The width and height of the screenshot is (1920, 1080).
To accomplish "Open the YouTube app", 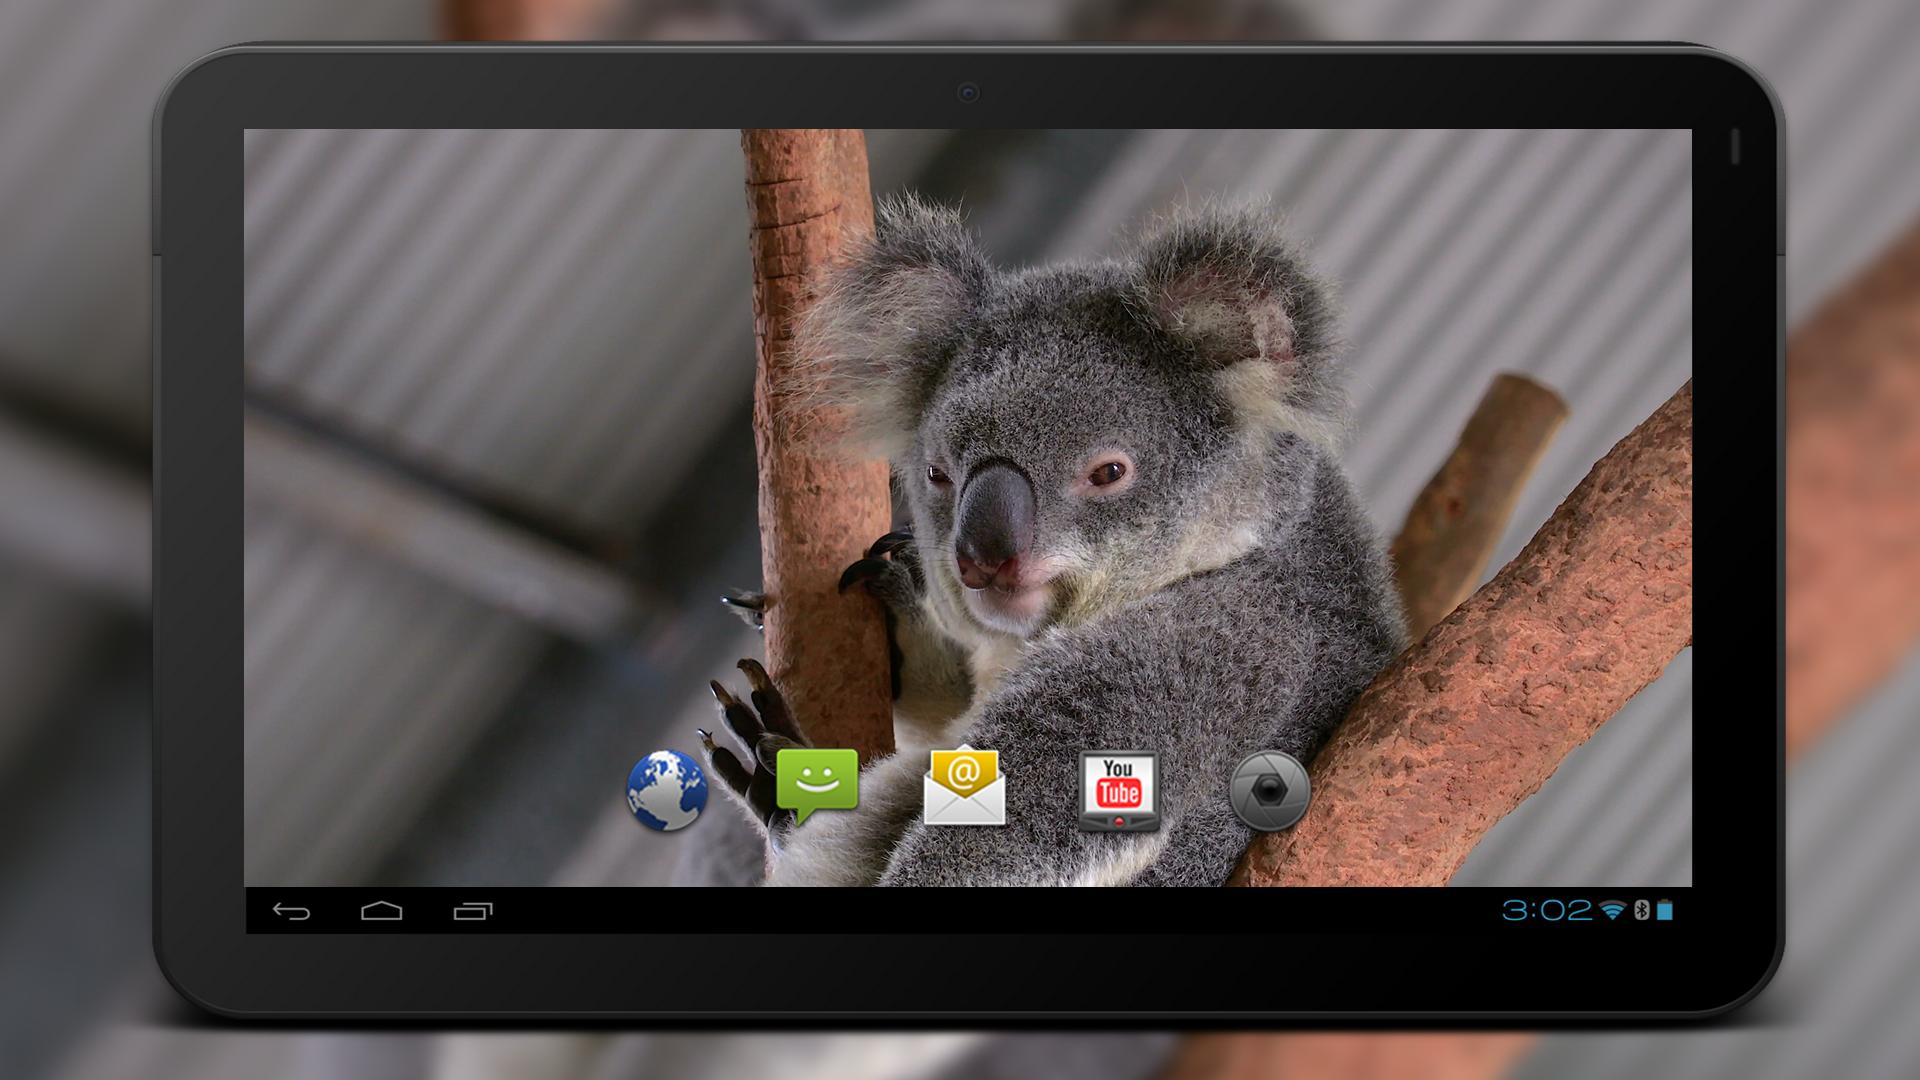I will pos(1119,791).
